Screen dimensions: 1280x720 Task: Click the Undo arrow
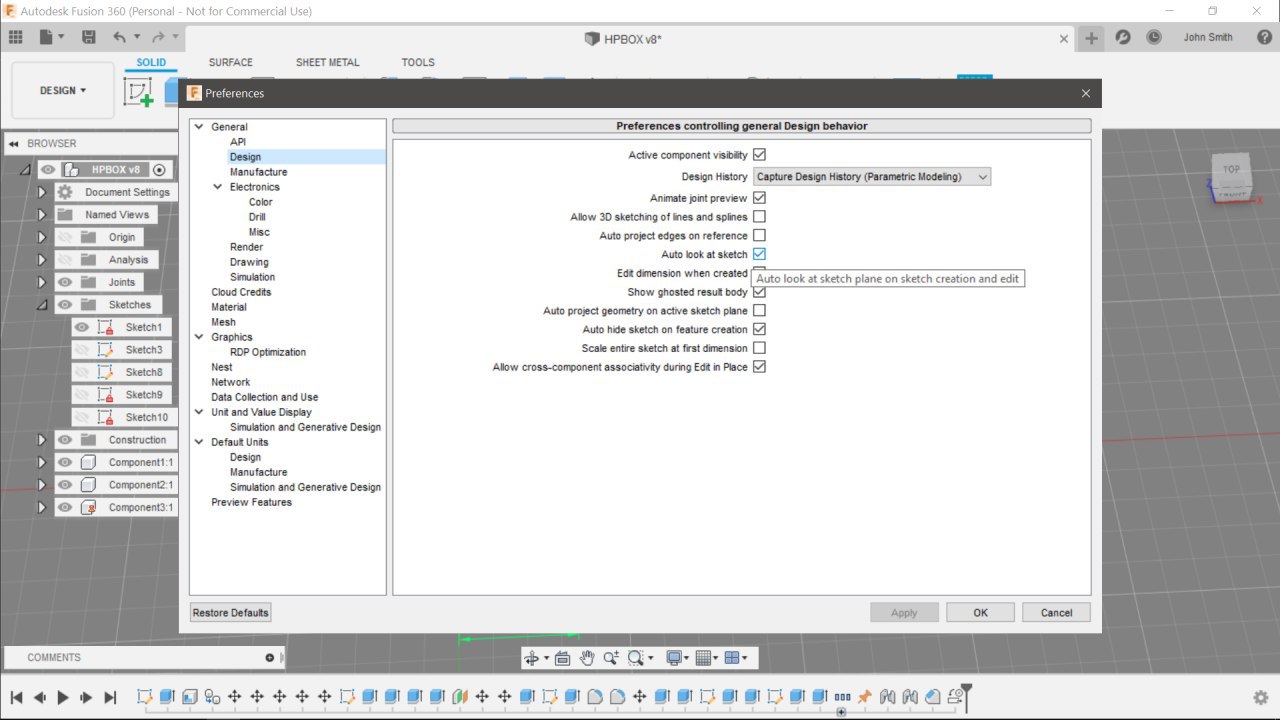coord(120,37)
